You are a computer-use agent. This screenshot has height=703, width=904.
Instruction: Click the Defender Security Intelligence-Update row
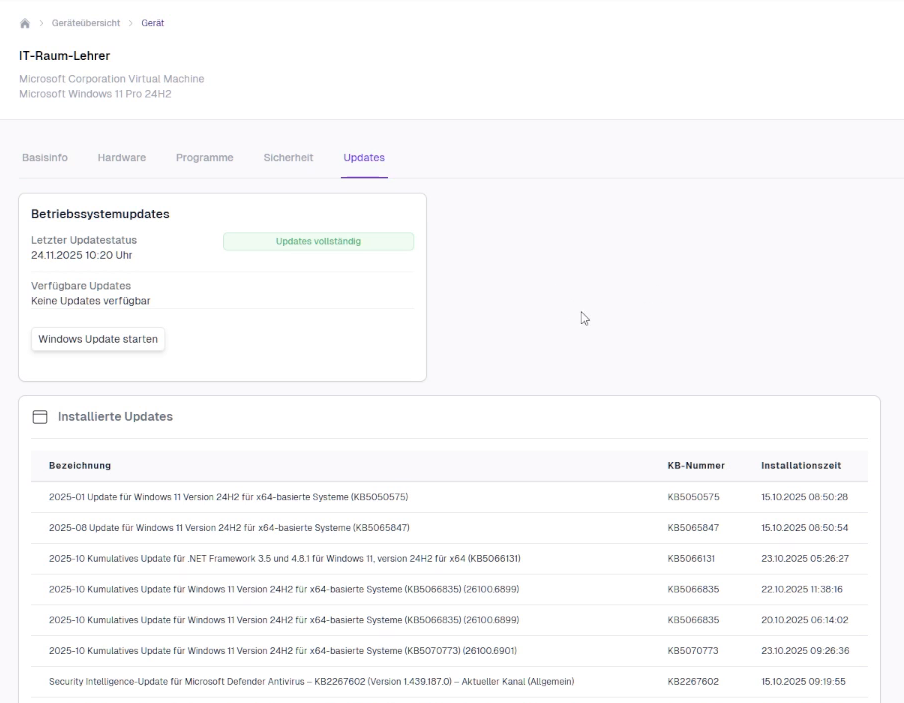(x=311, y=682)
